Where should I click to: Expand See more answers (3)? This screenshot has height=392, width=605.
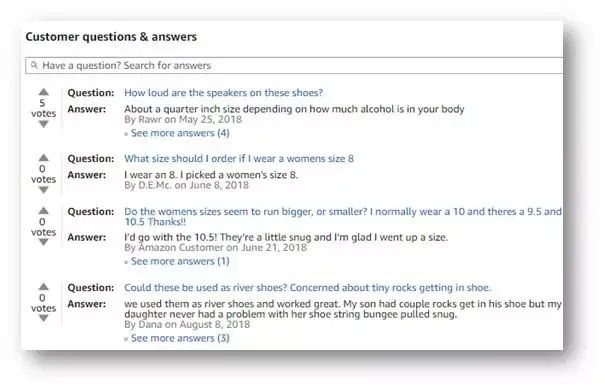pos(180,338)
